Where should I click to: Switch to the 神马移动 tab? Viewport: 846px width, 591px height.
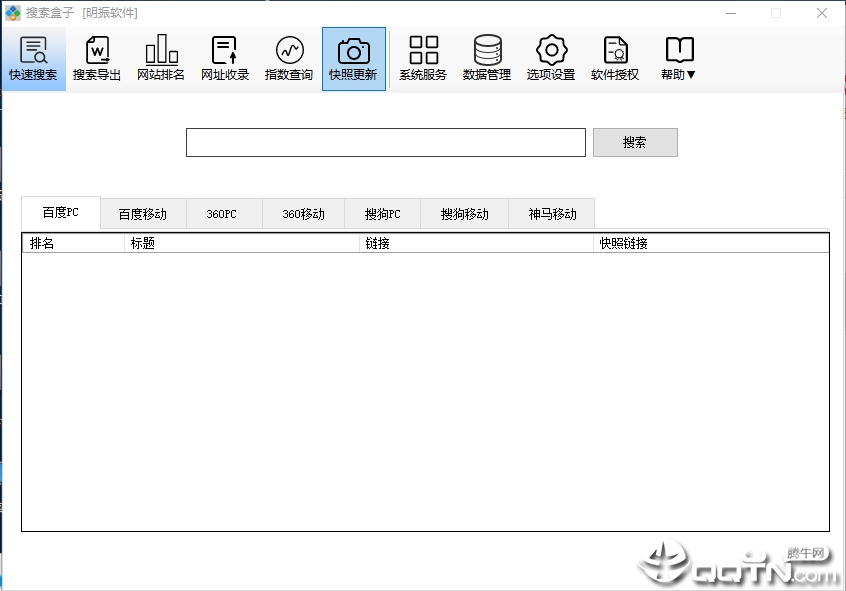click(x=552, y=214)
